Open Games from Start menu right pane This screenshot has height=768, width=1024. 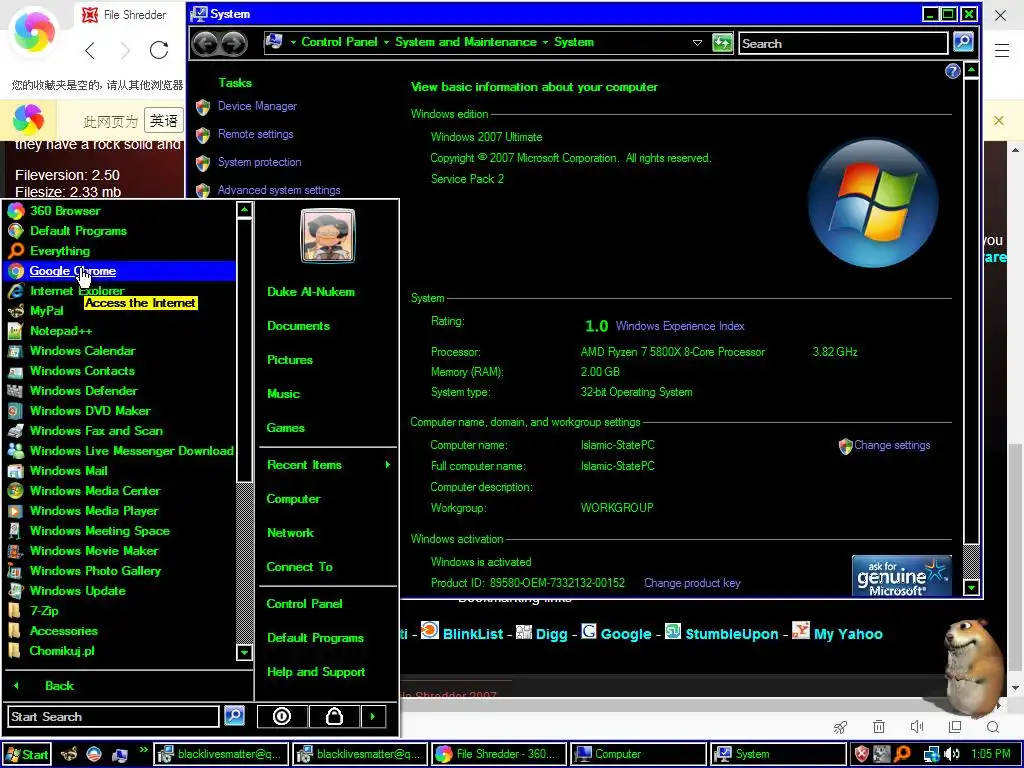(x=285, y=428)
